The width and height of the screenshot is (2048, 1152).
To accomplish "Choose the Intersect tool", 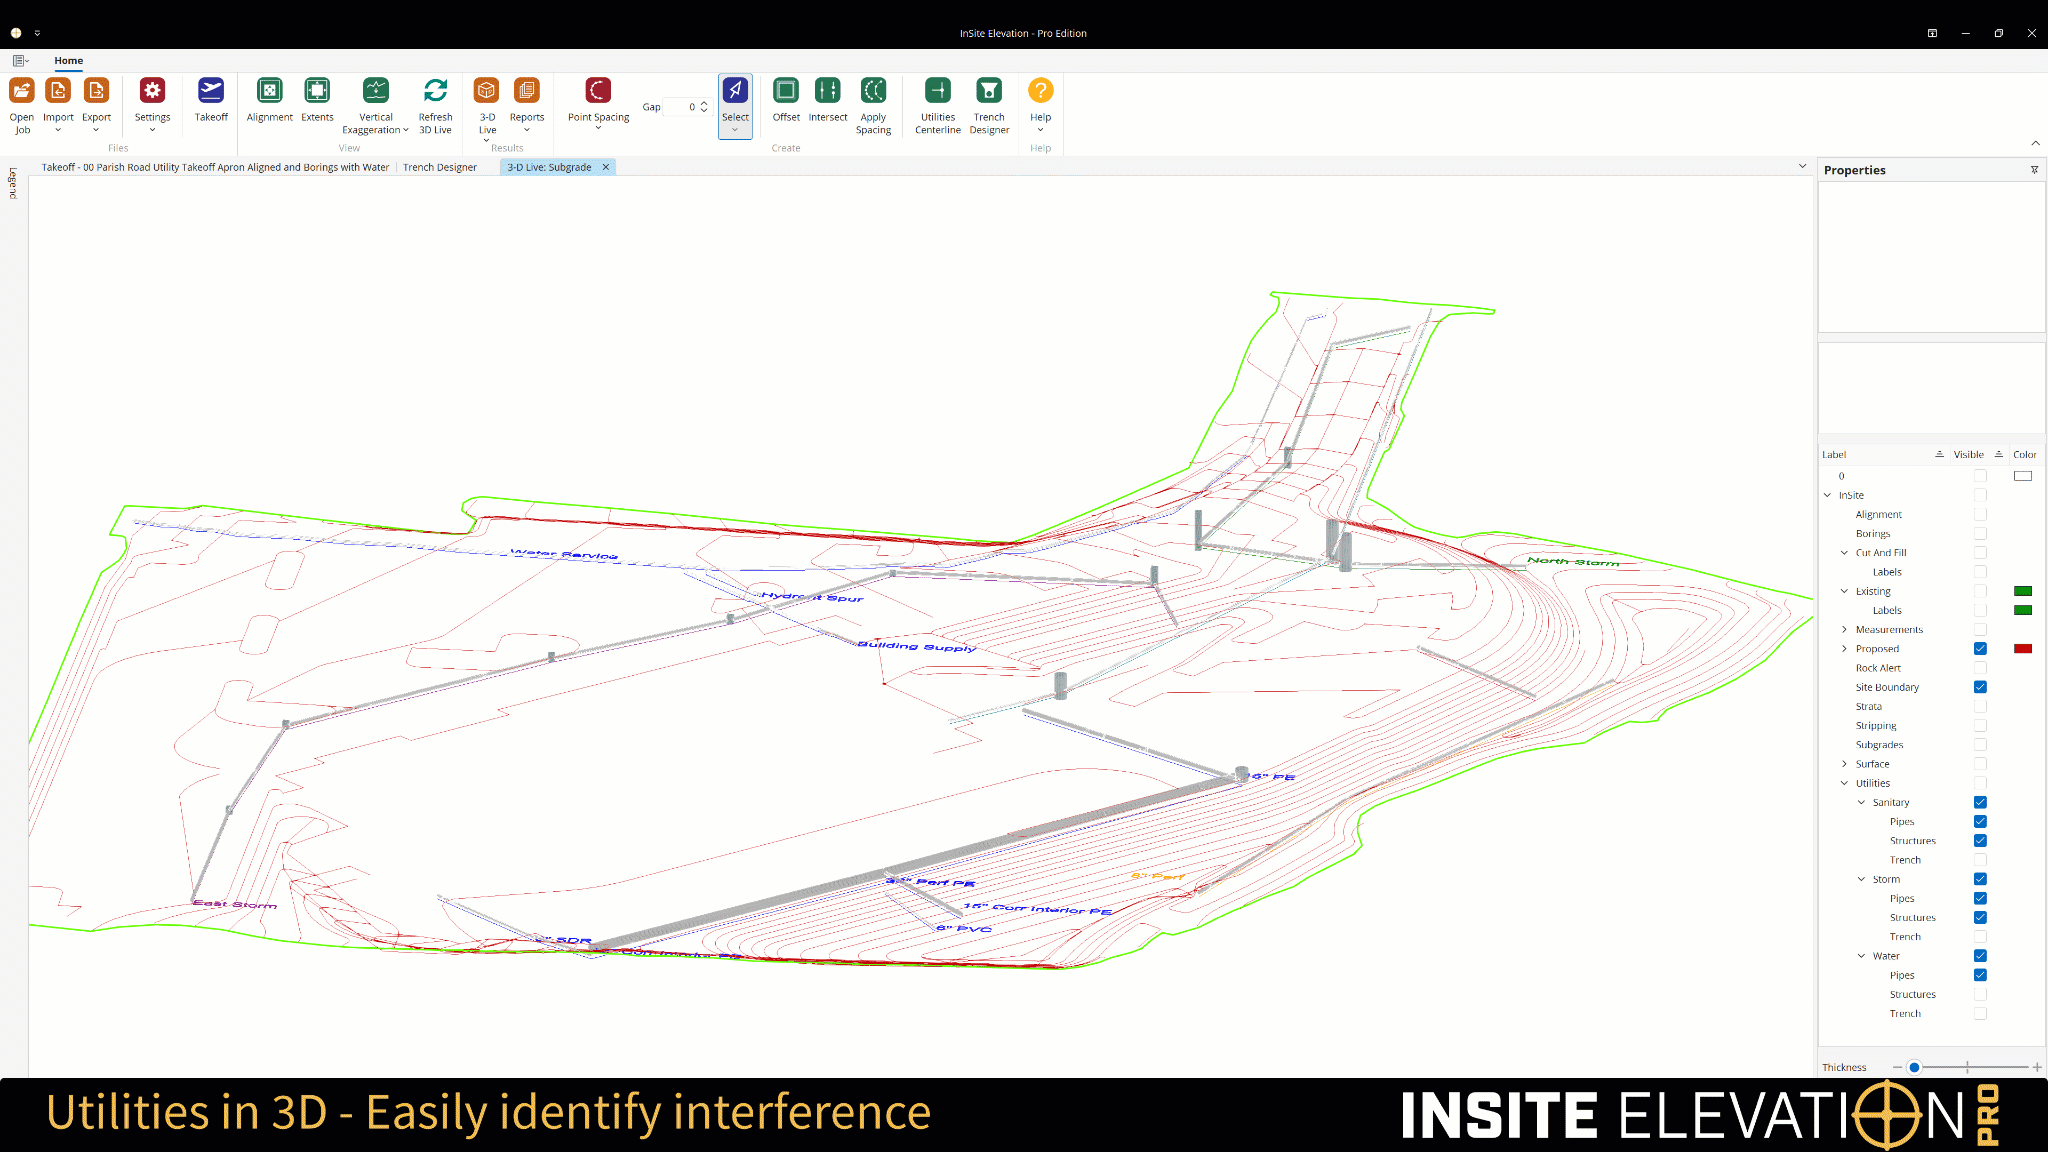I will [828, 100].
